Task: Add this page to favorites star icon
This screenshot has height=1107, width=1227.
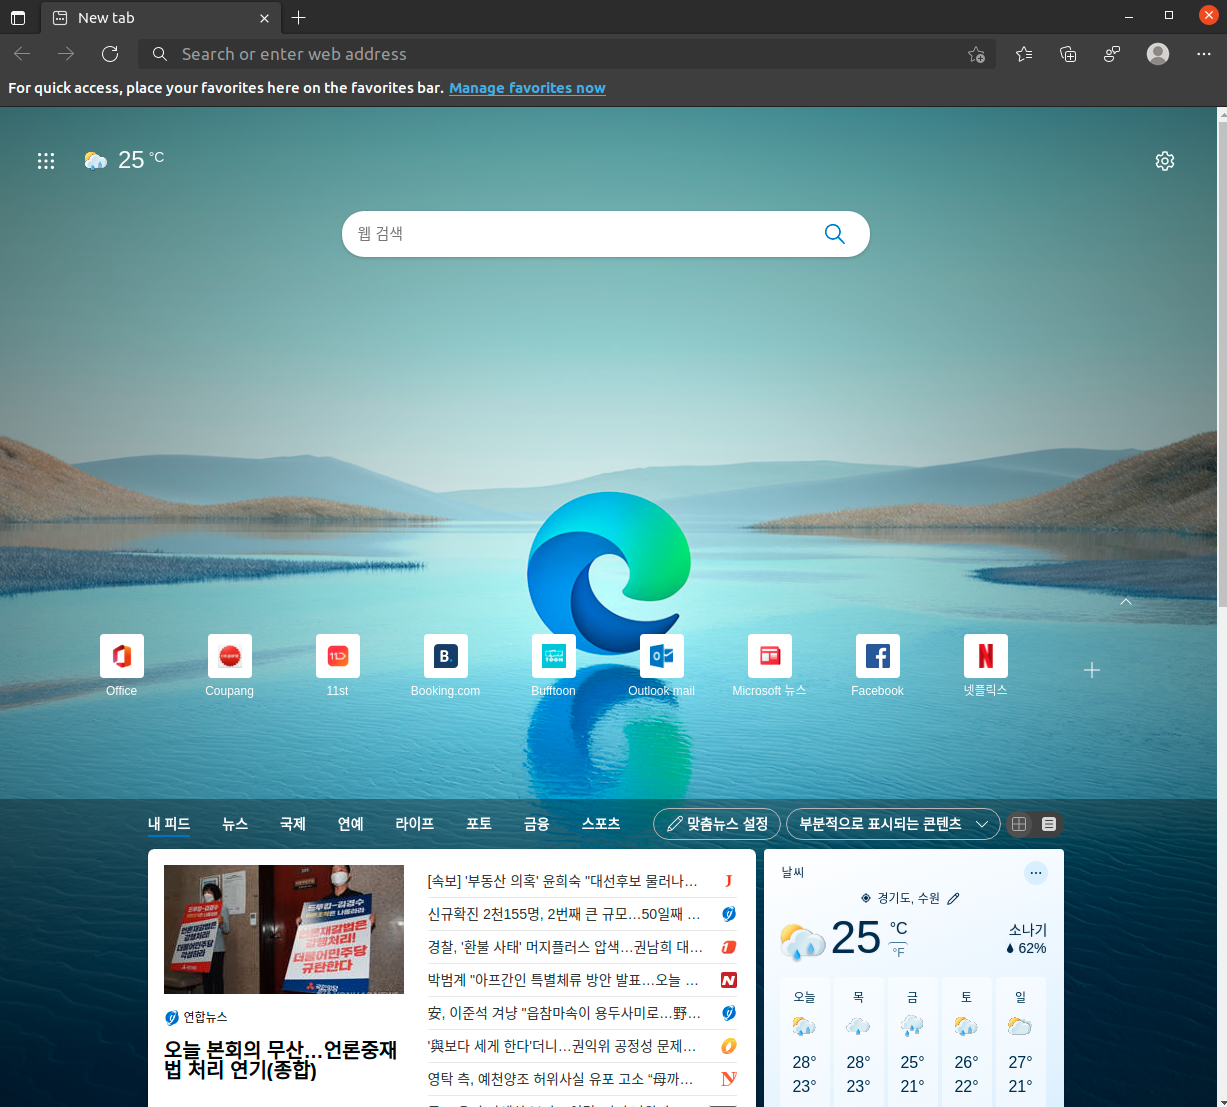Action: pyautogui.click(x=976, y=54)
